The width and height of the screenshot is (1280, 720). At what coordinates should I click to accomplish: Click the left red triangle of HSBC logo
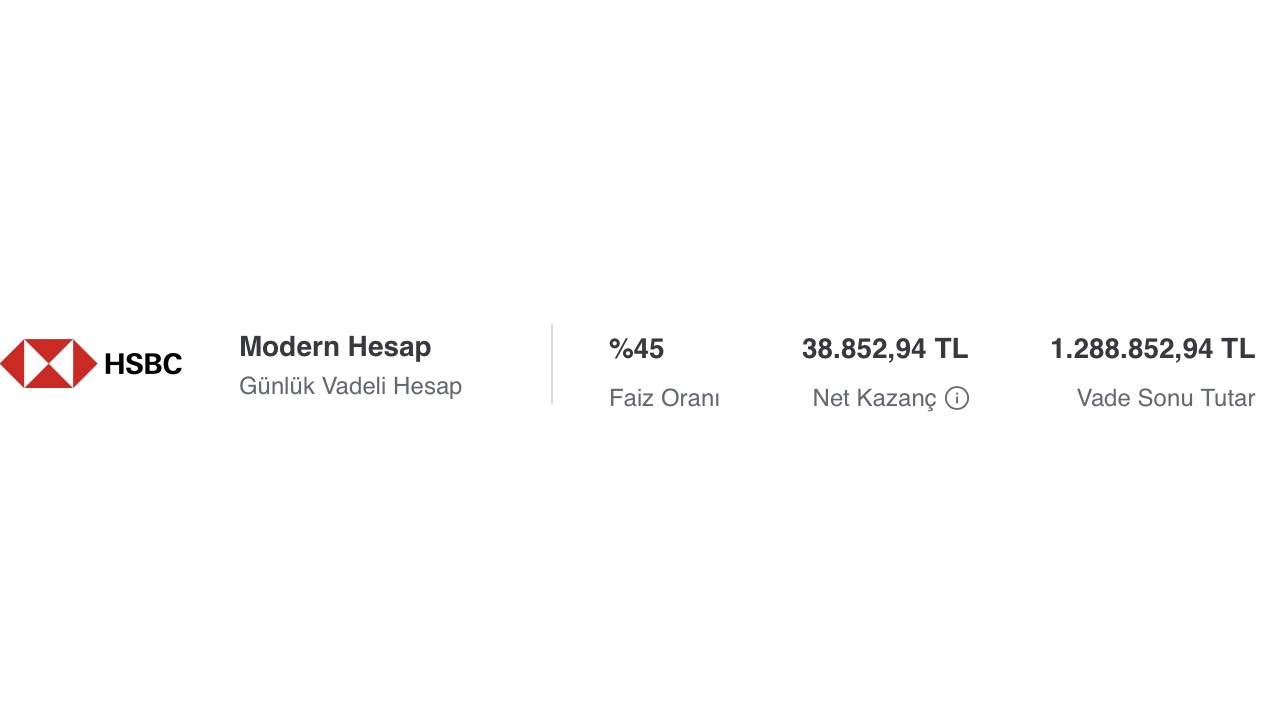11,363
